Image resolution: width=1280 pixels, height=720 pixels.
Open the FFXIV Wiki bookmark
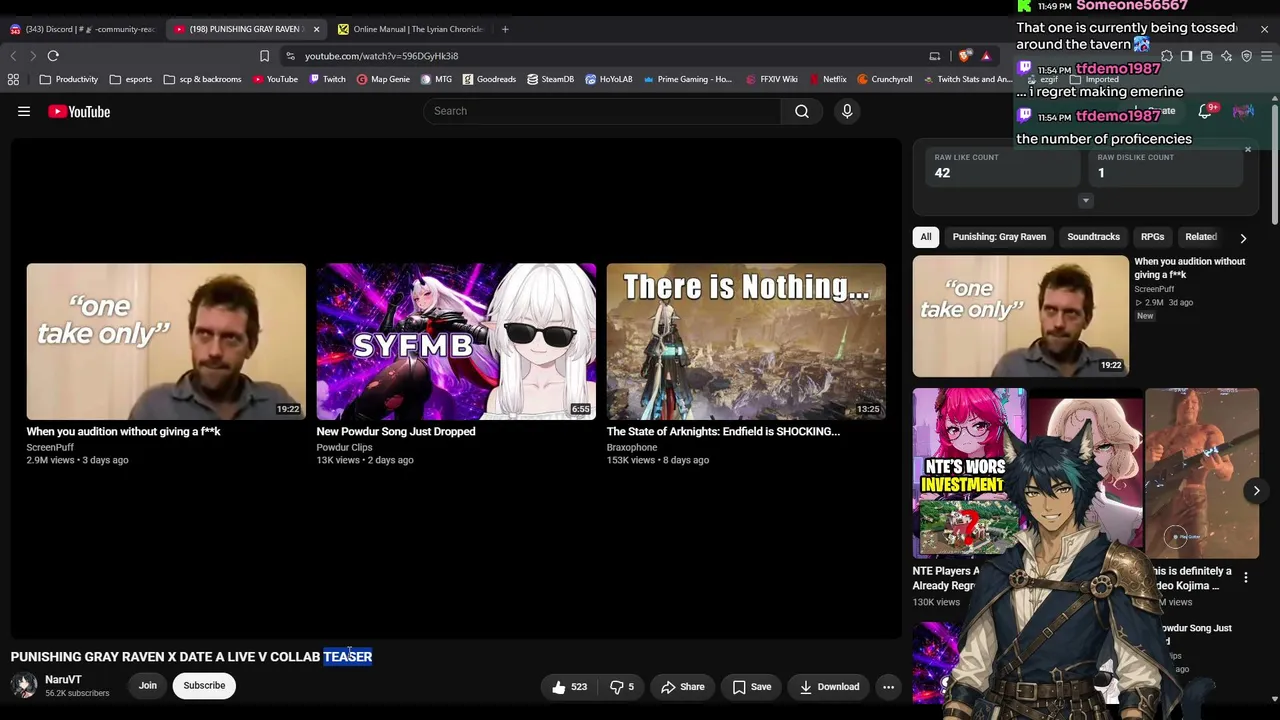point(772,79)
